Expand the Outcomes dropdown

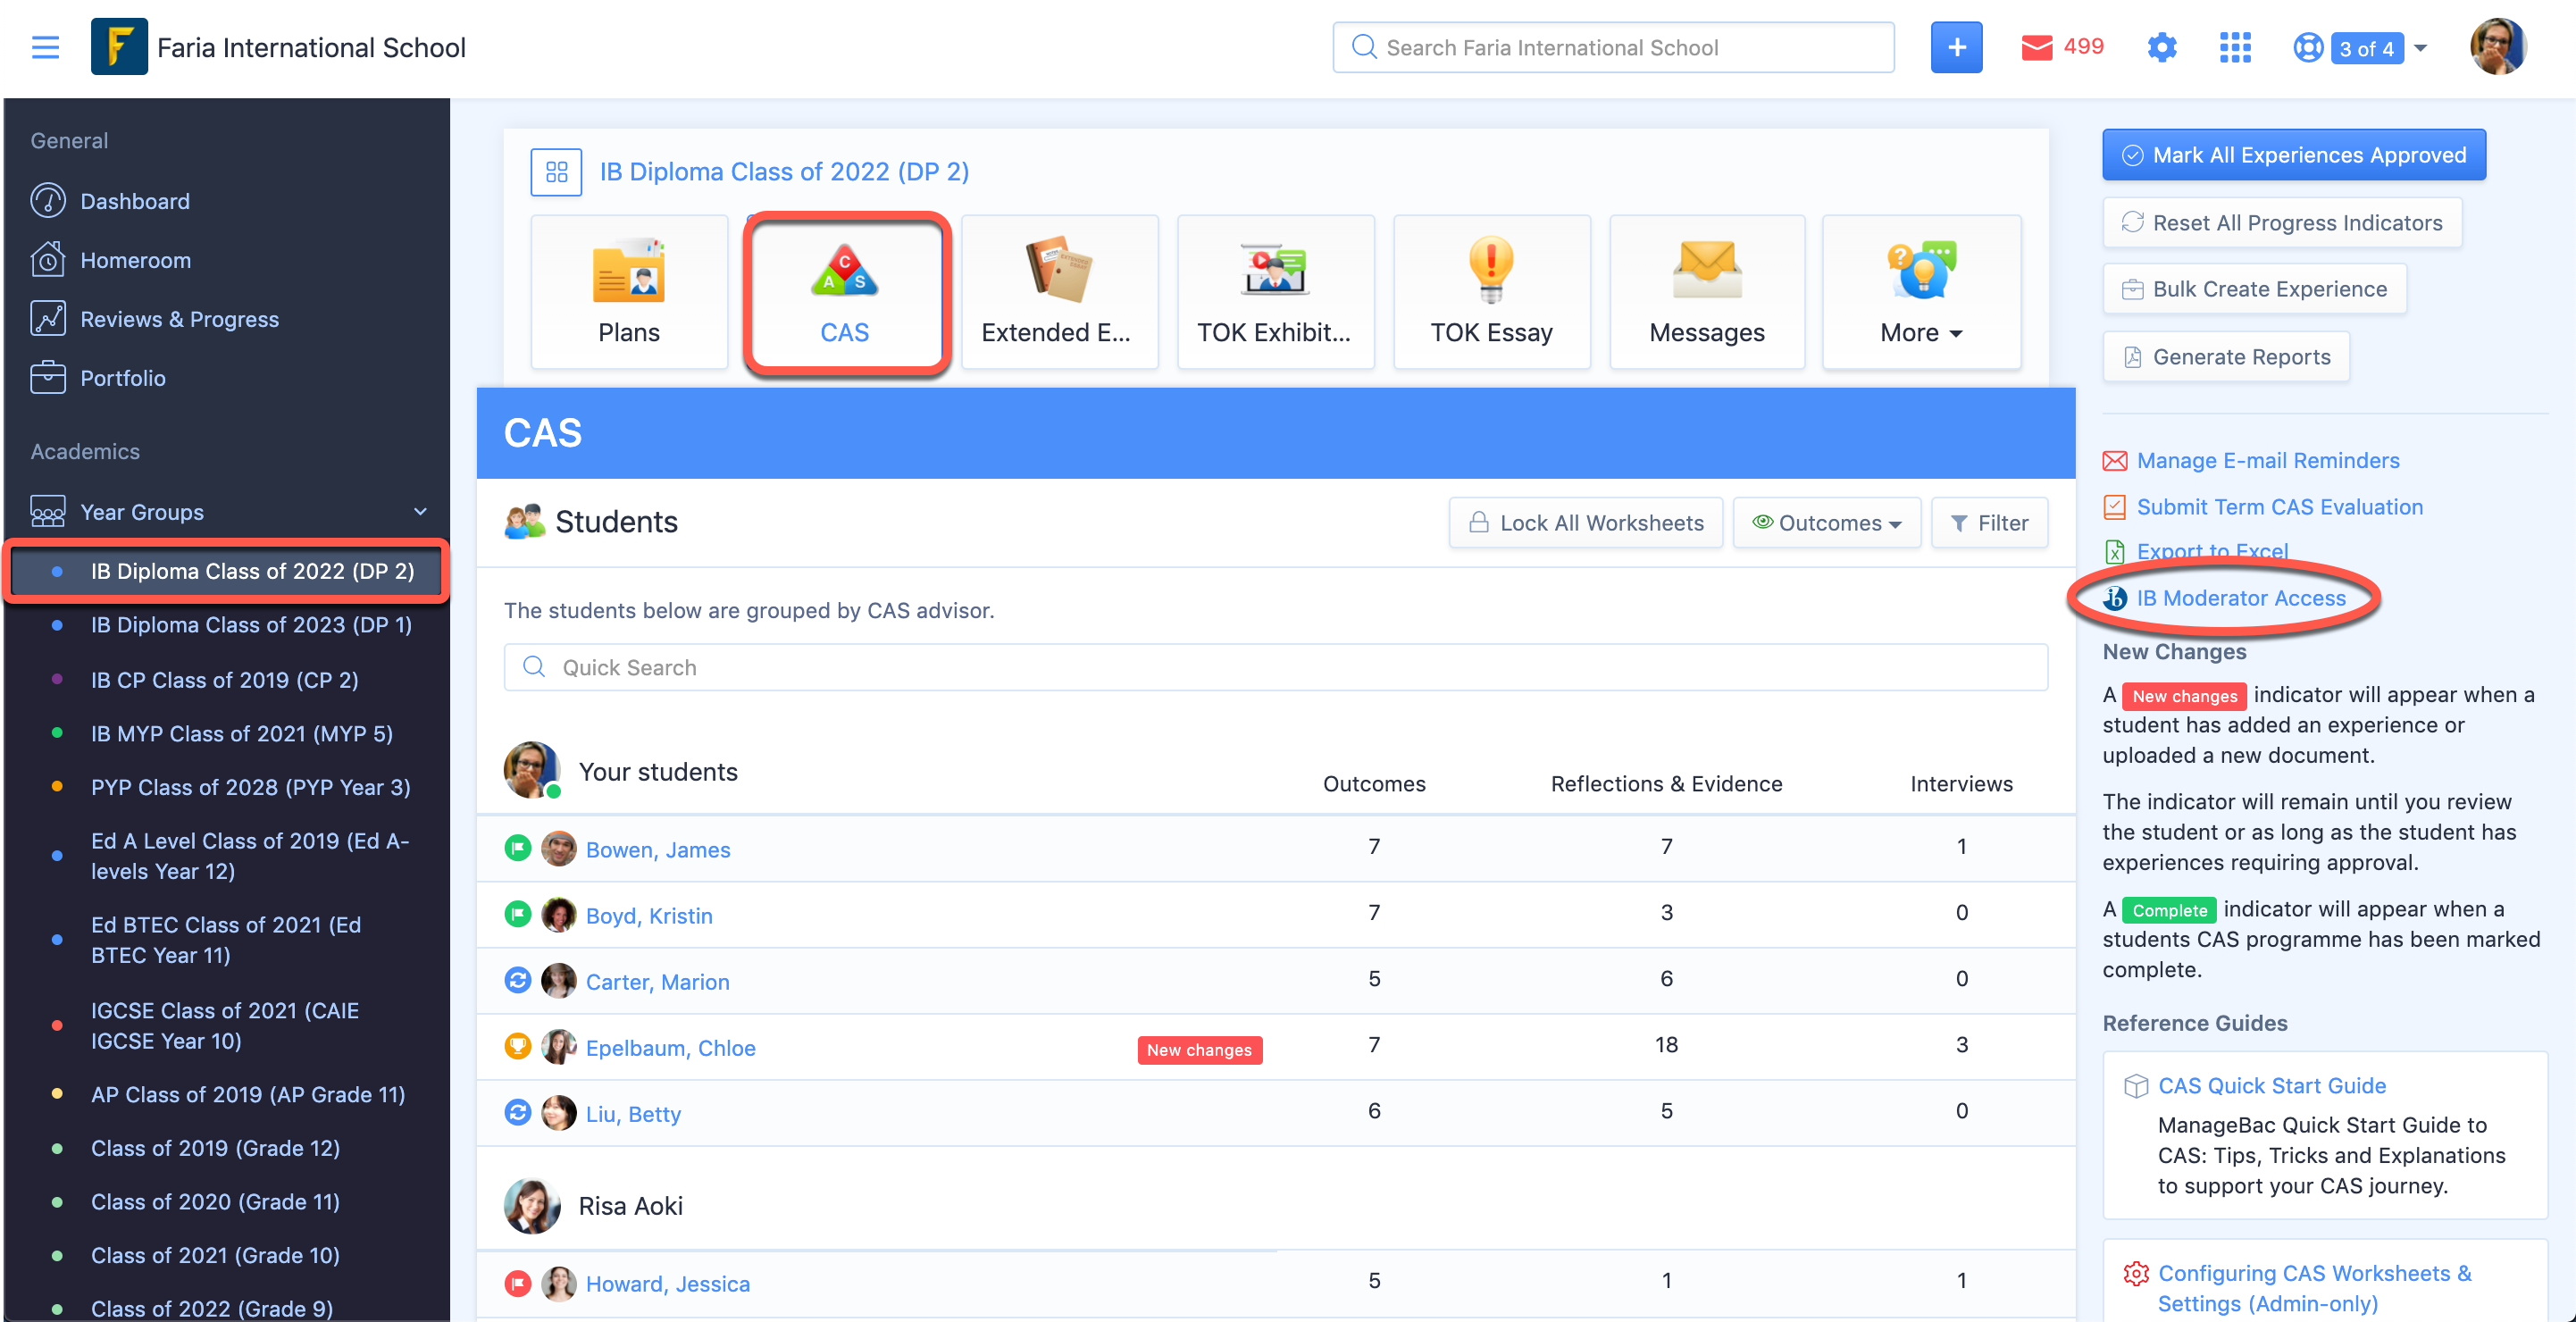pos(1826,523)
